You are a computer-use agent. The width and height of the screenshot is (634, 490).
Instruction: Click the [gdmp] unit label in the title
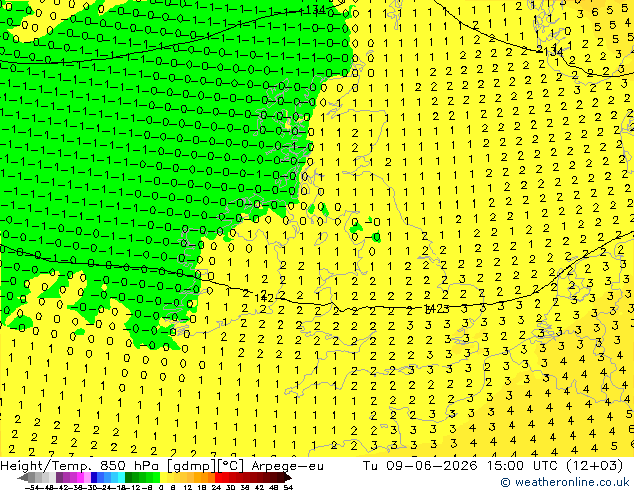192,466
